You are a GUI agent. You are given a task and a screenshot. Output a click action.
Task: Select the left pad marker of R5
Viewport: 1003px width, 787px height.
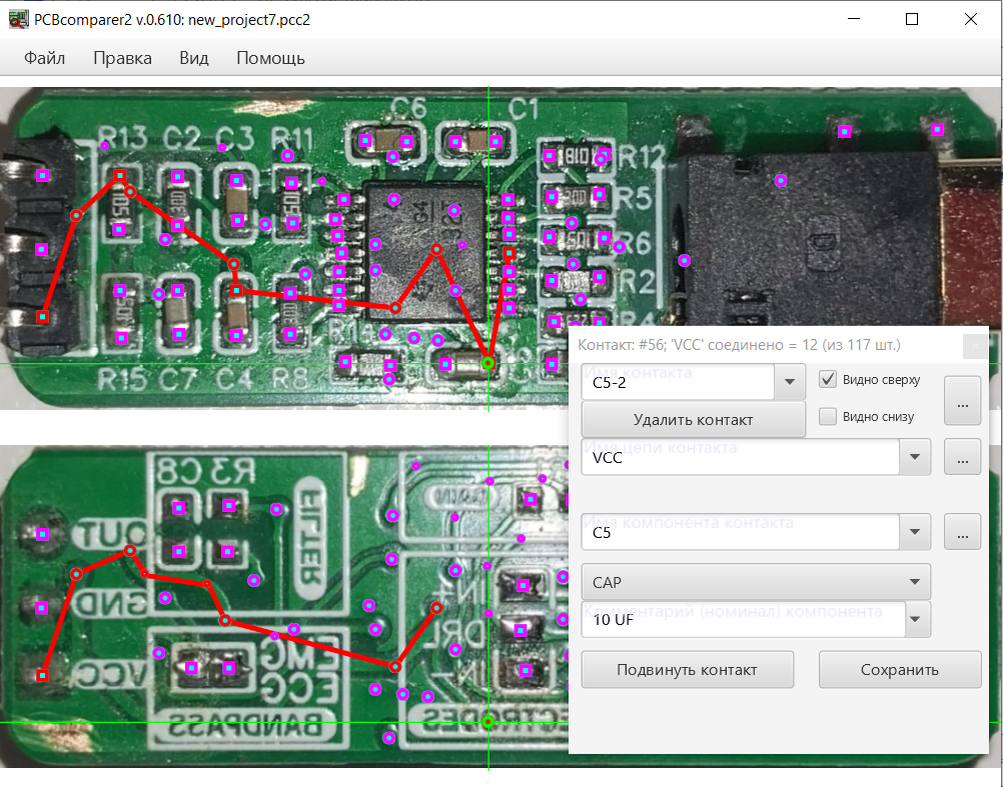click(x=552, y=196)
